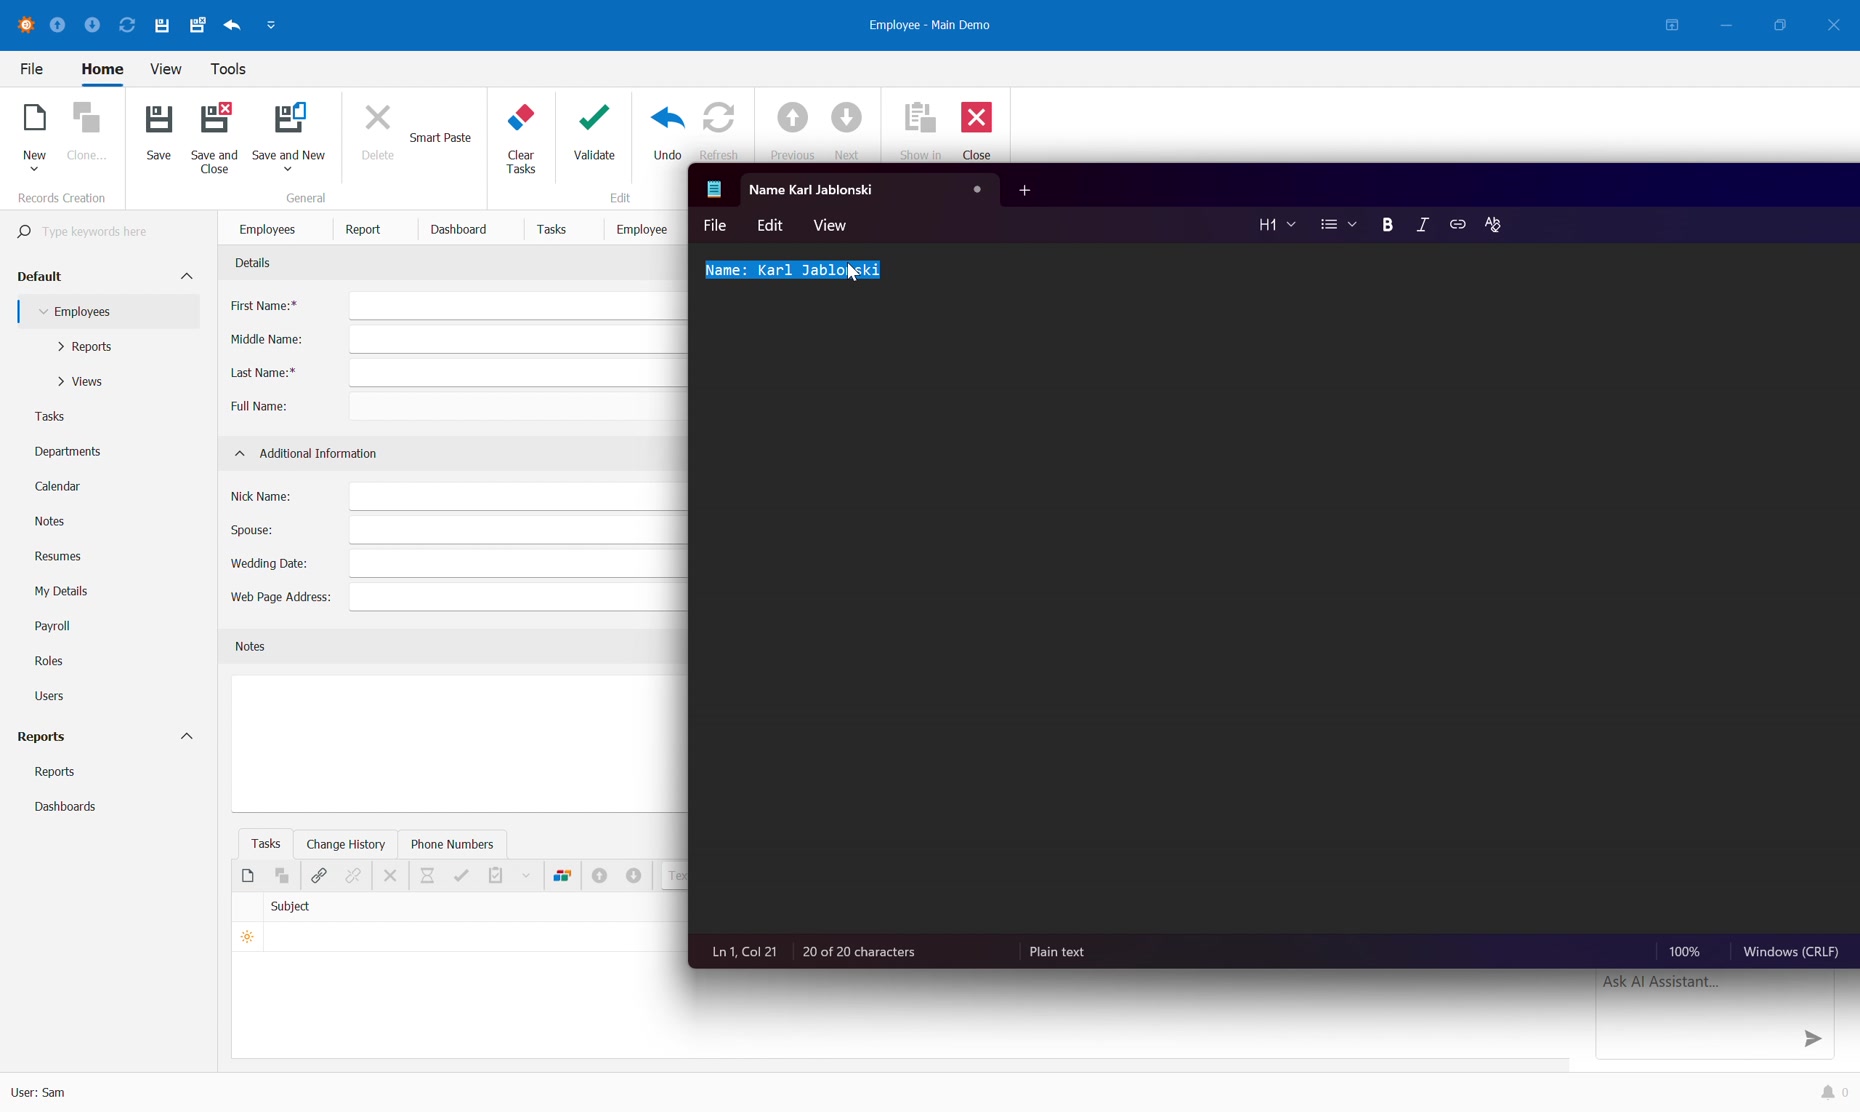The image size is (1860, 1112).
Task: Click New task icon in Tasks toolbar
Action: coord(248,876)
